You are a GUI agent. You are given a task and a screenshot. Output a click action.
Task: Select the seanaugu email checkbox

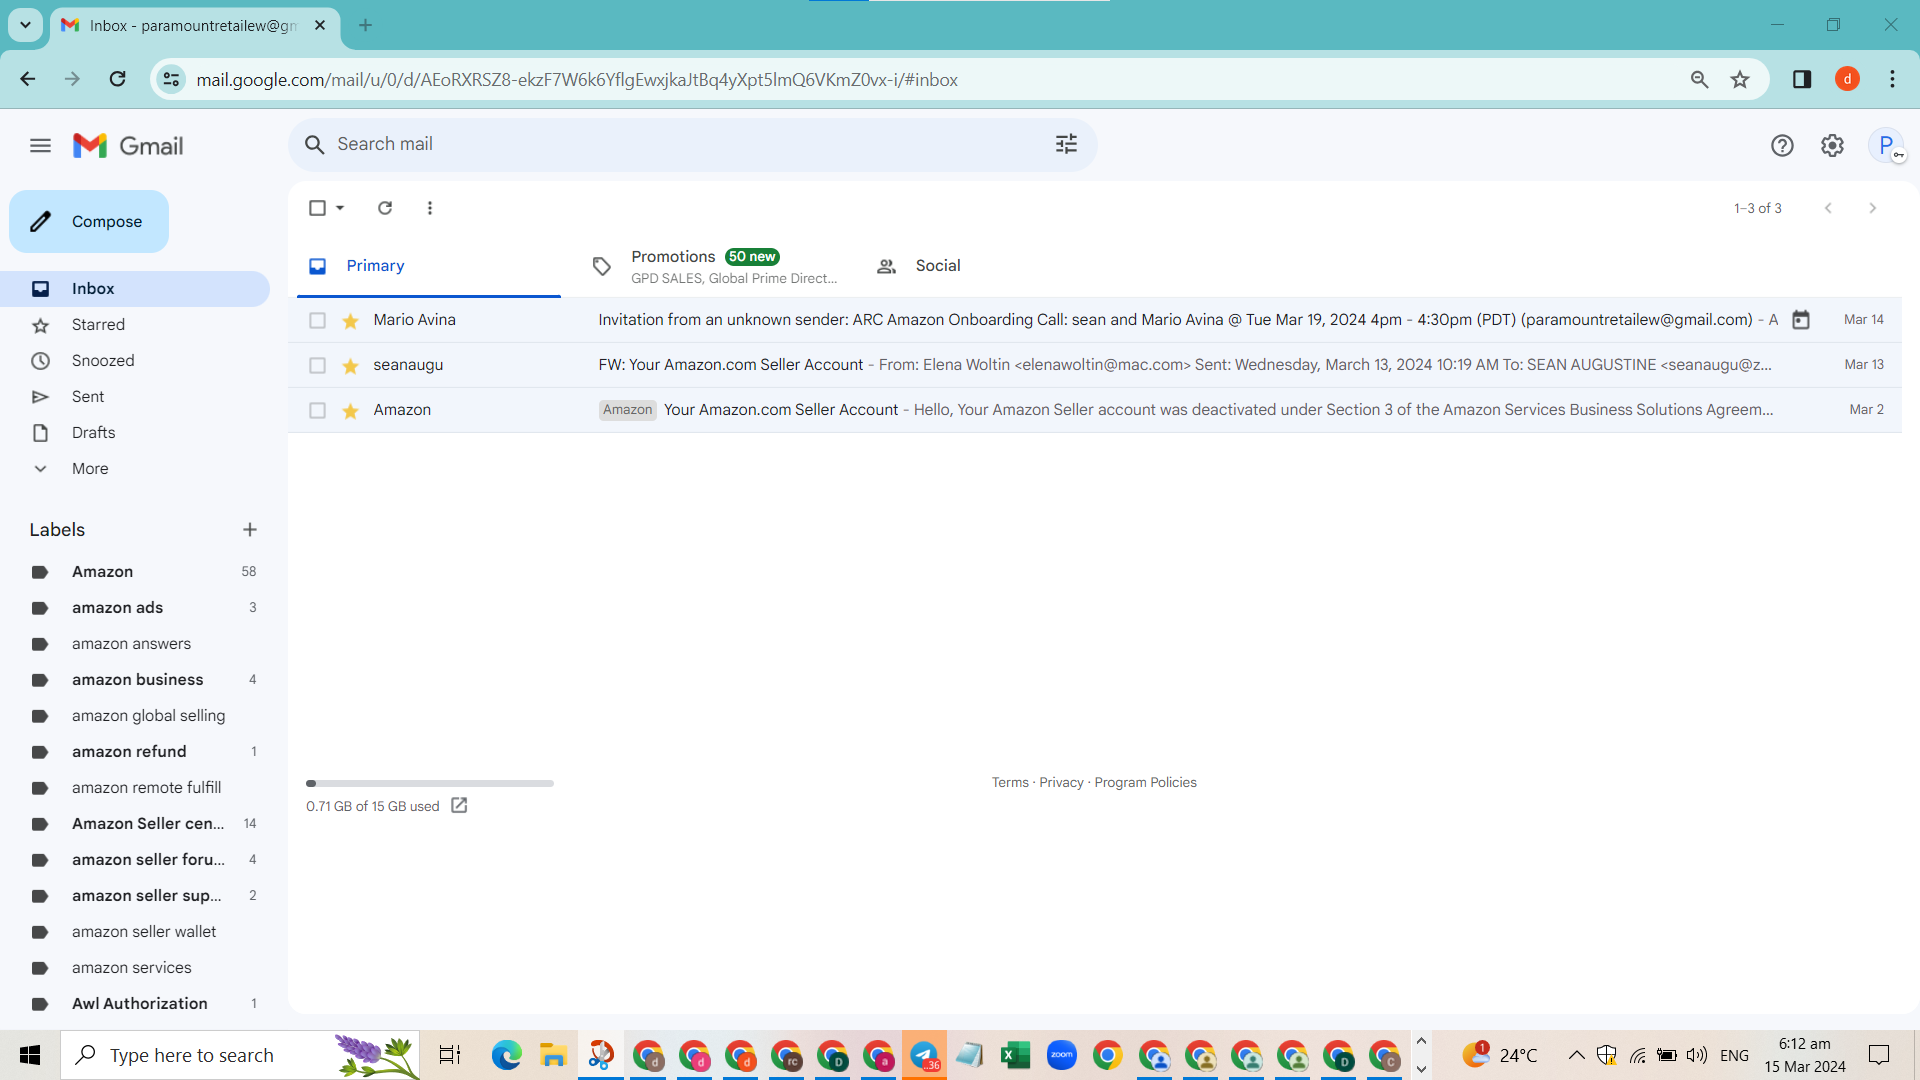click(x=317, y=365)
